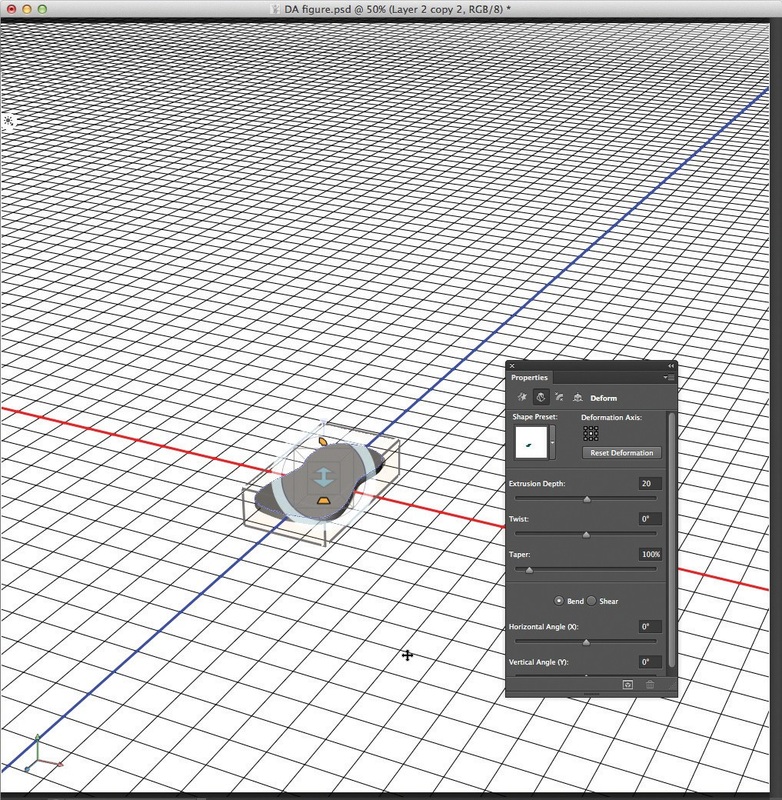Viewport: 782px width, 800px height.
Task: Collapse the Properties panel with double arrows
Action: [x=671, y=366]
